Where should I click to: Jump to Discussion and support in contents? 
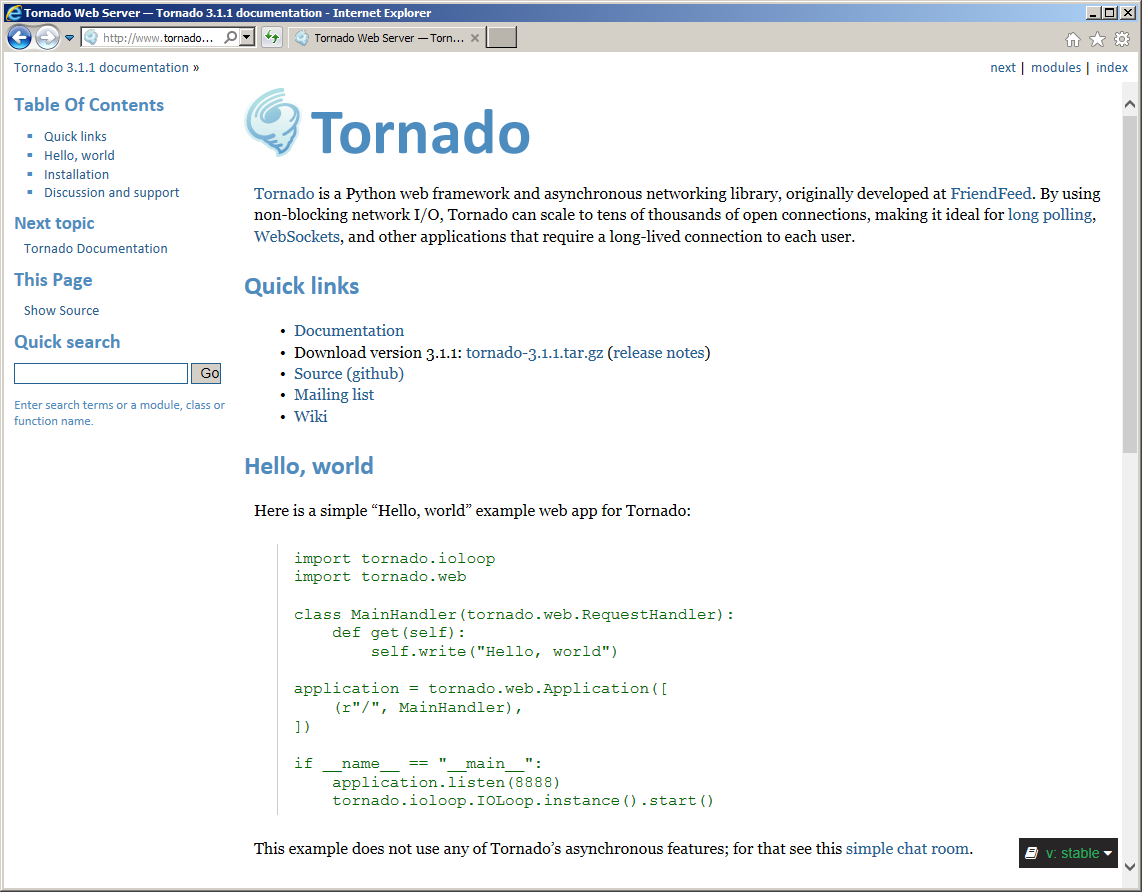pyautogui.click(x=111, y=192)
